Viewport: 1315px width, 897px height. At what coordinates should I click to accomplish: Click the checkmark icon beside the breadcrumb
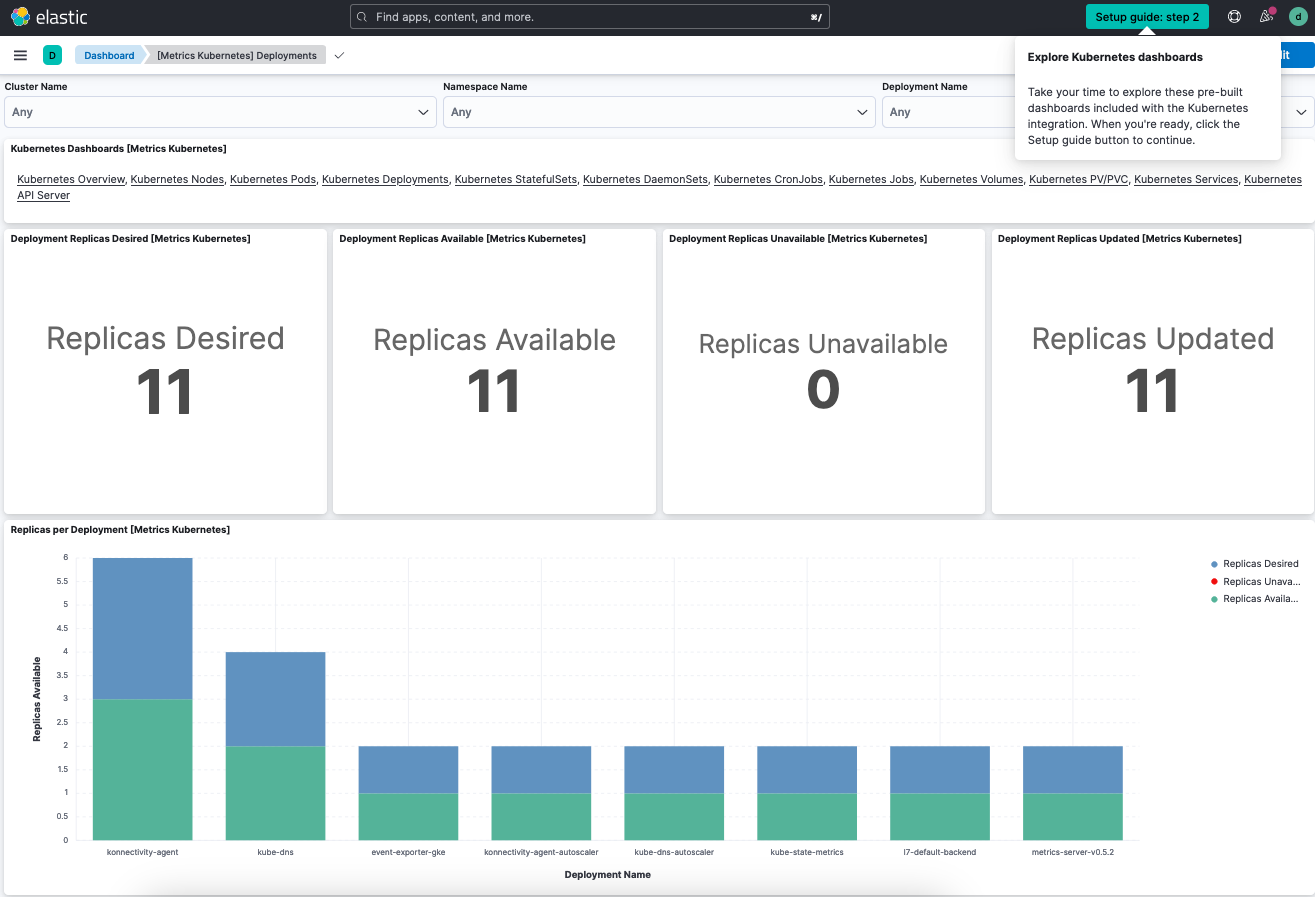click(338, 56)
